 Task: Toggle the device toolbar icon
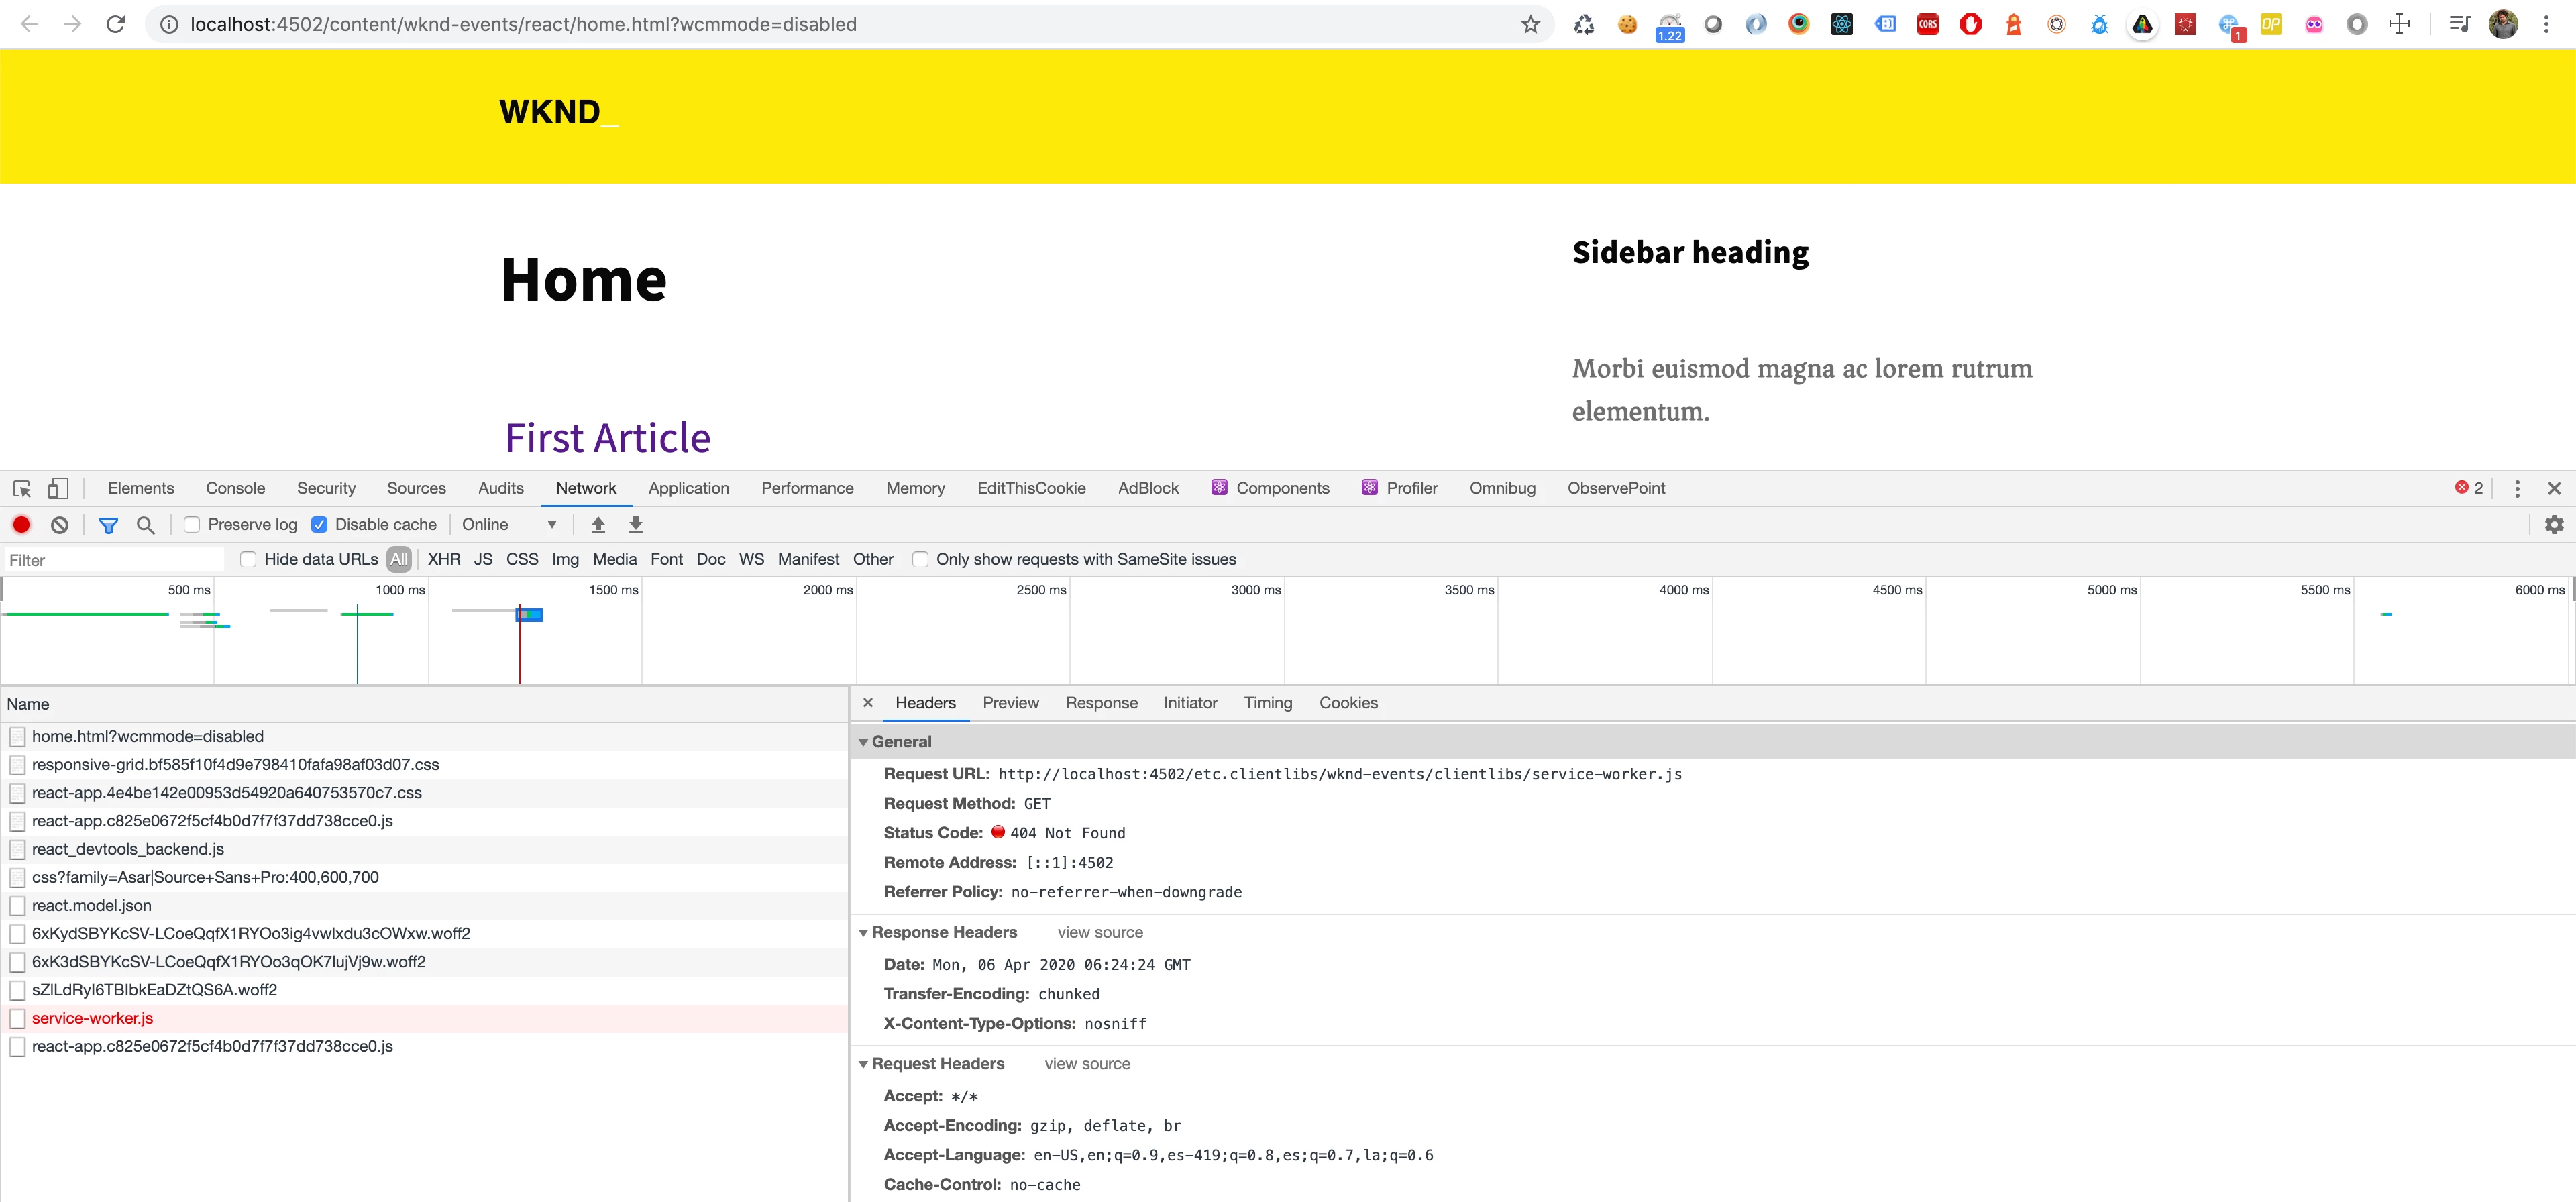tap(58, 488)
